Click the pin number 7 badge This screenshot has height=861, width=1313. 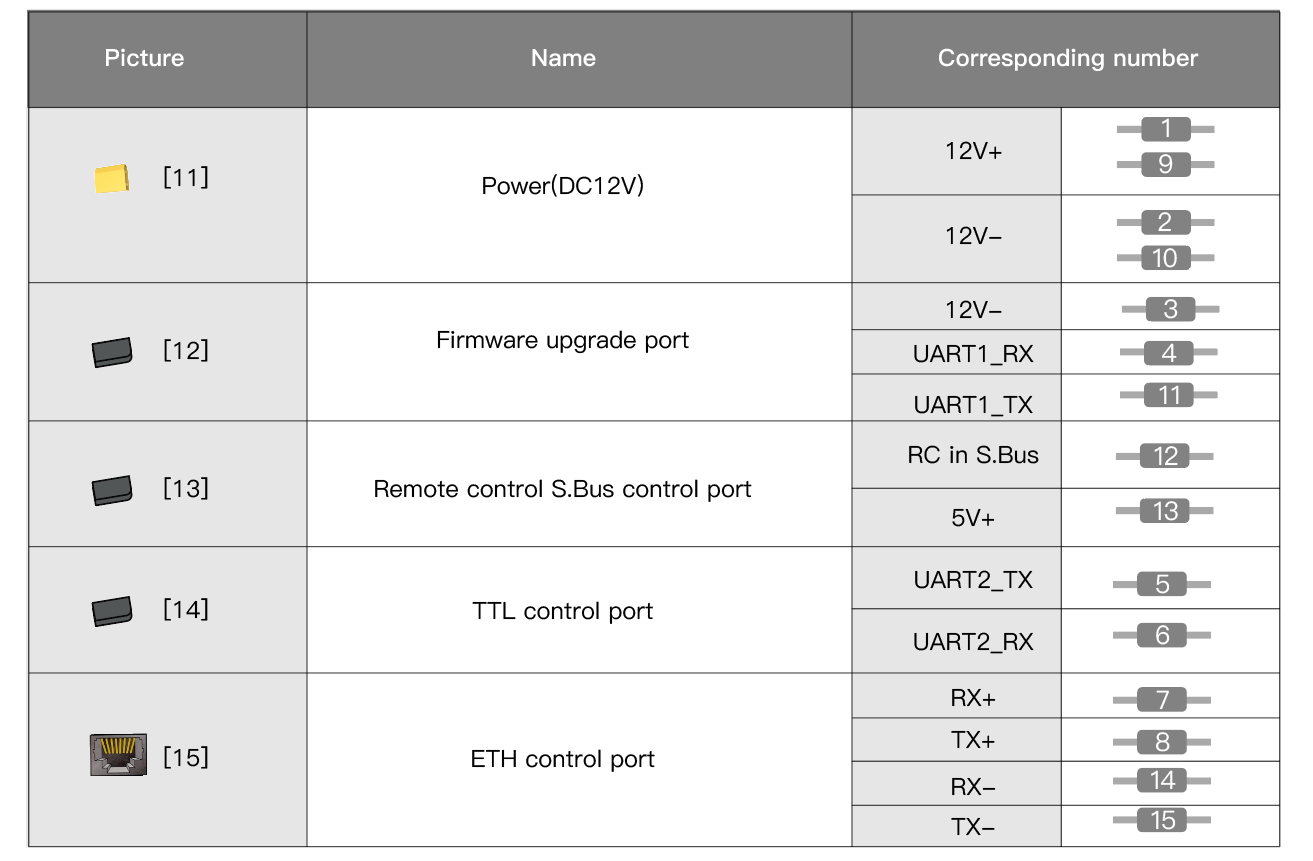click(1162, 699)
